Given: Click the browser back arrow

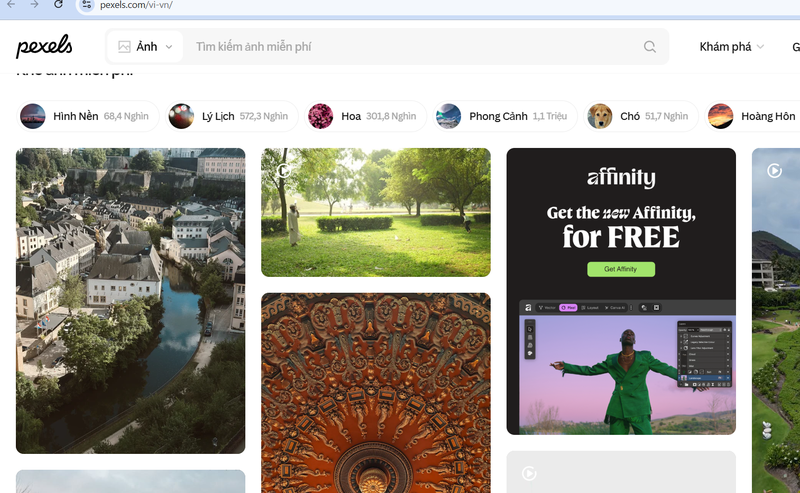Looking at the screenshot, I should coord(11,5).
